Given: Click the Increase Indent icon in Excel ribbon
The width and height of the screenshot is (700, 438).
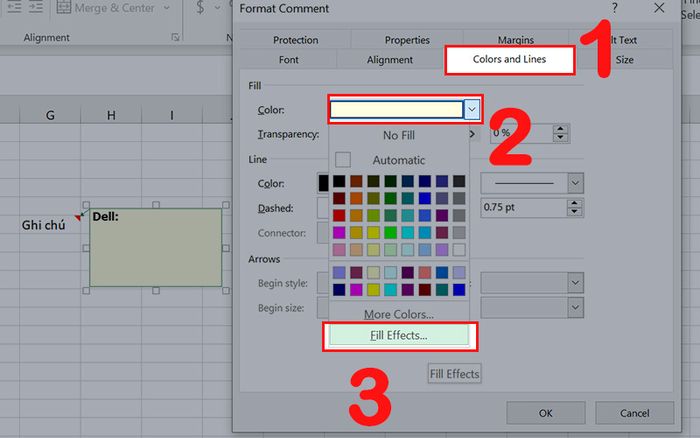Looking at the screenshot, I should coord(36,6).
